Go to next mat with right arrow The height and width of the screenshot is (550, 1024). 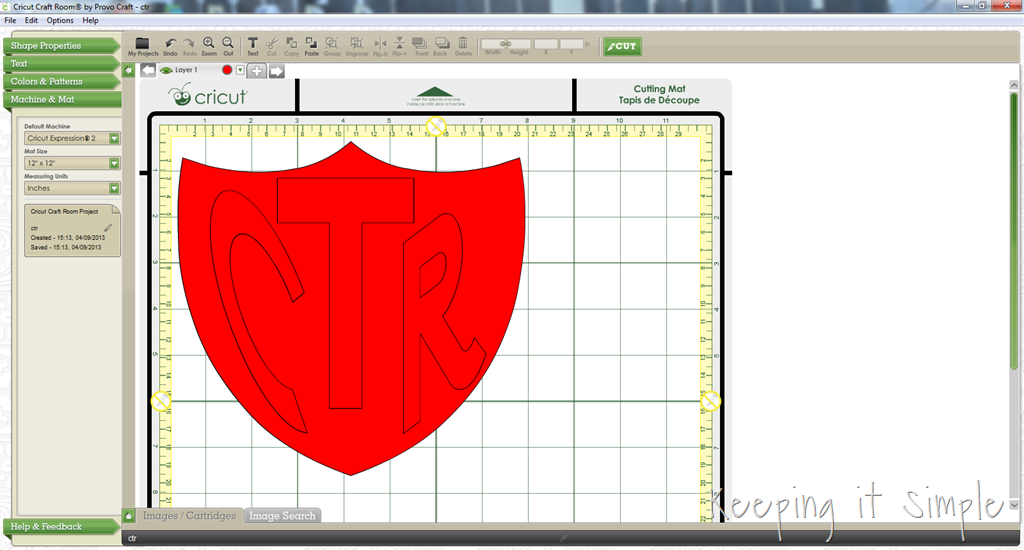(x=276, y=71)
